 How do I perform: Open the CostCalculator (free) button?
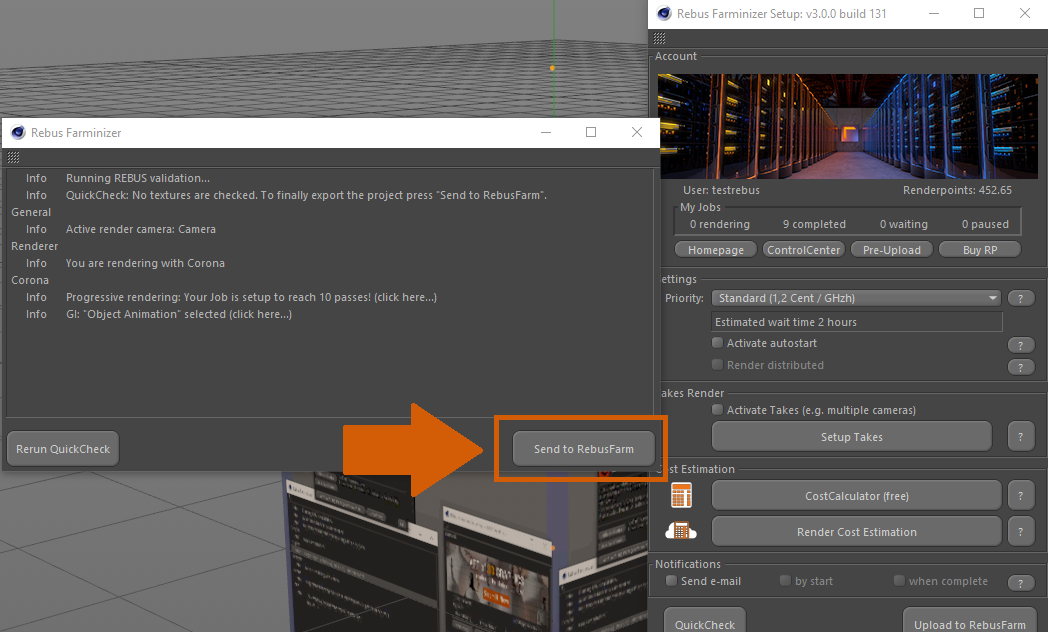pyautogui.click(x=857, y=496)
